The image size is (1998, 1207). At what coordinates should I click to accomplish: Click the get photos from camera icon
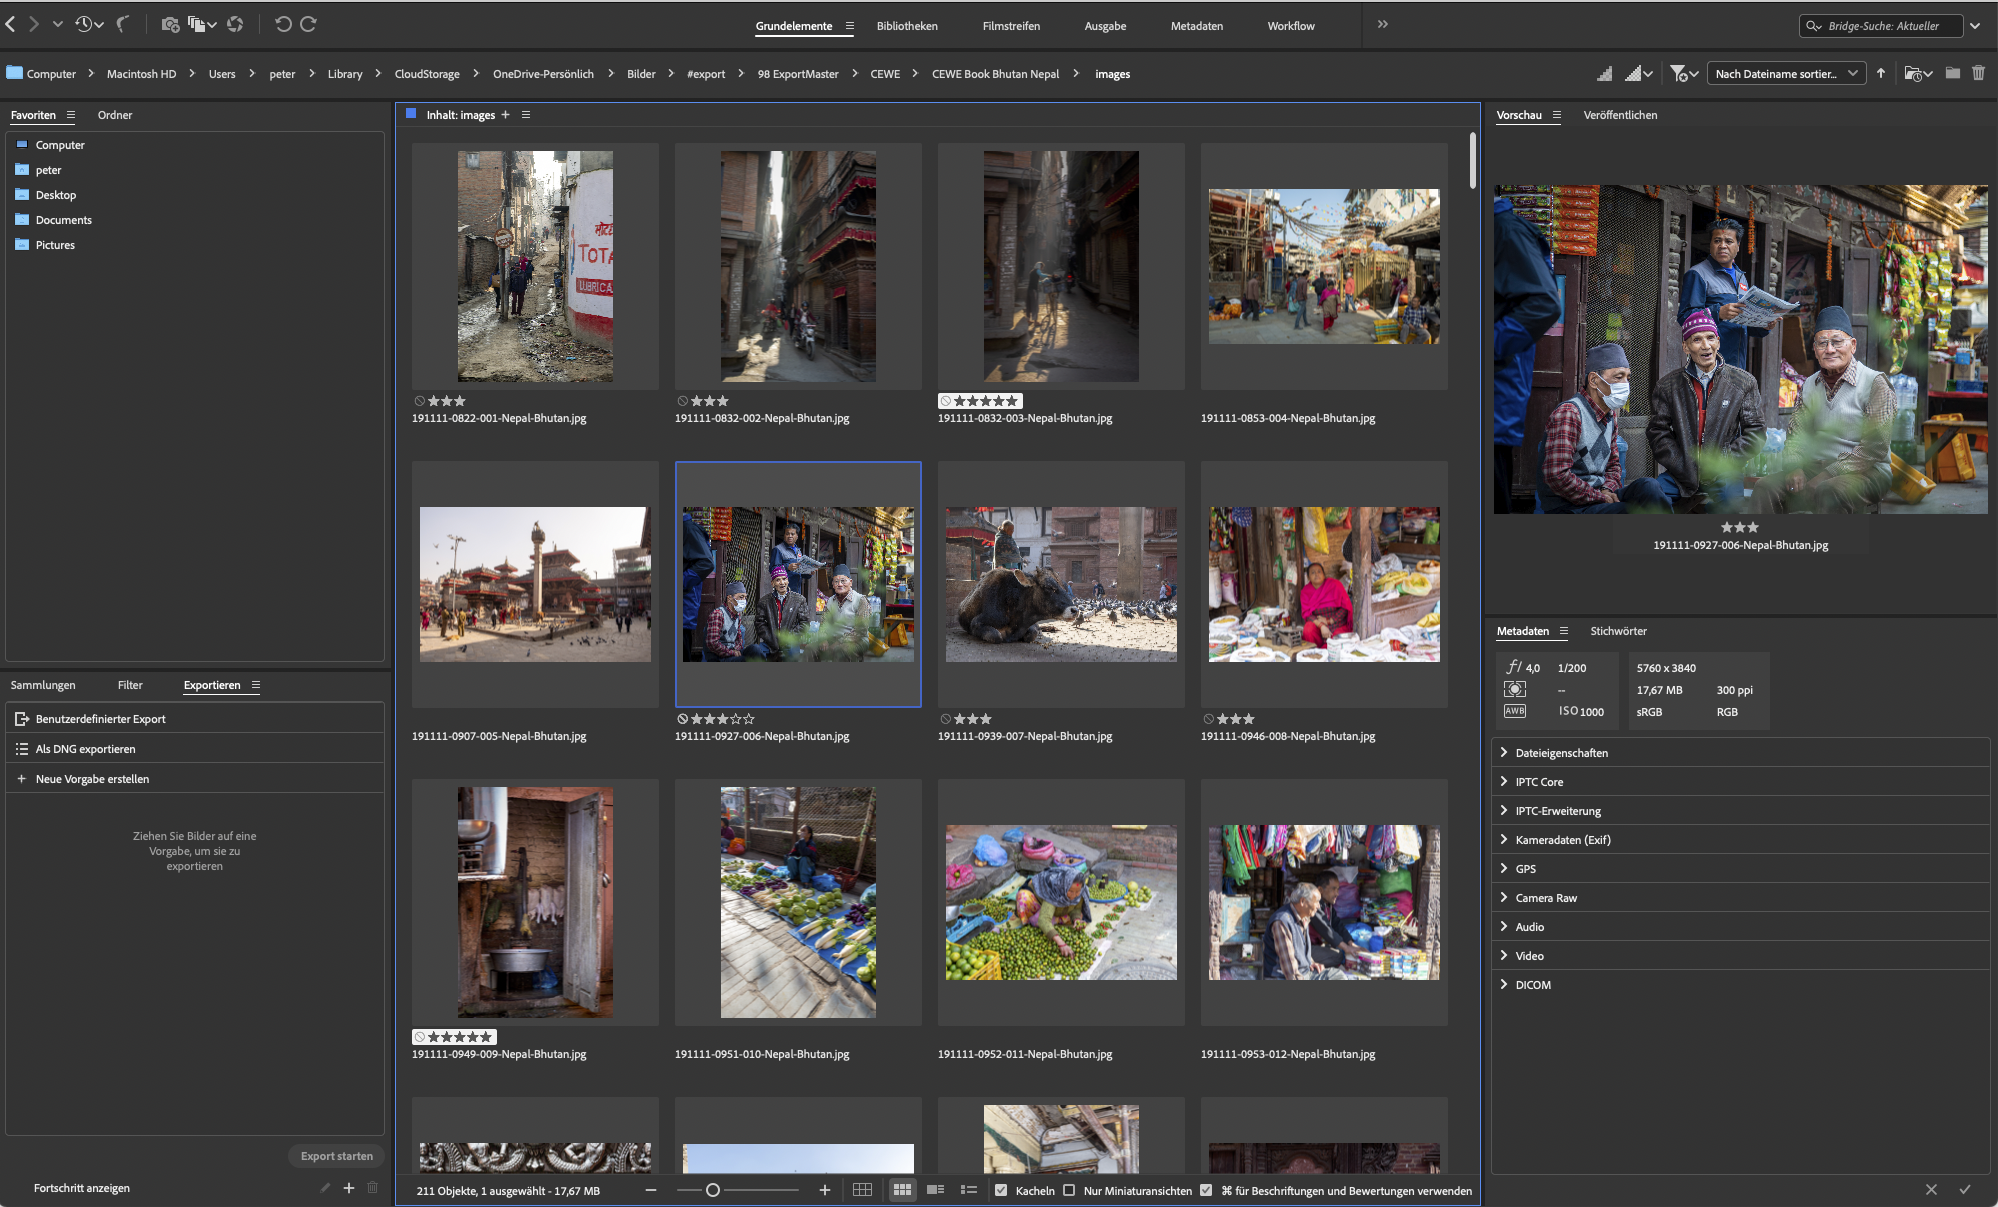[x=170, y=24]
